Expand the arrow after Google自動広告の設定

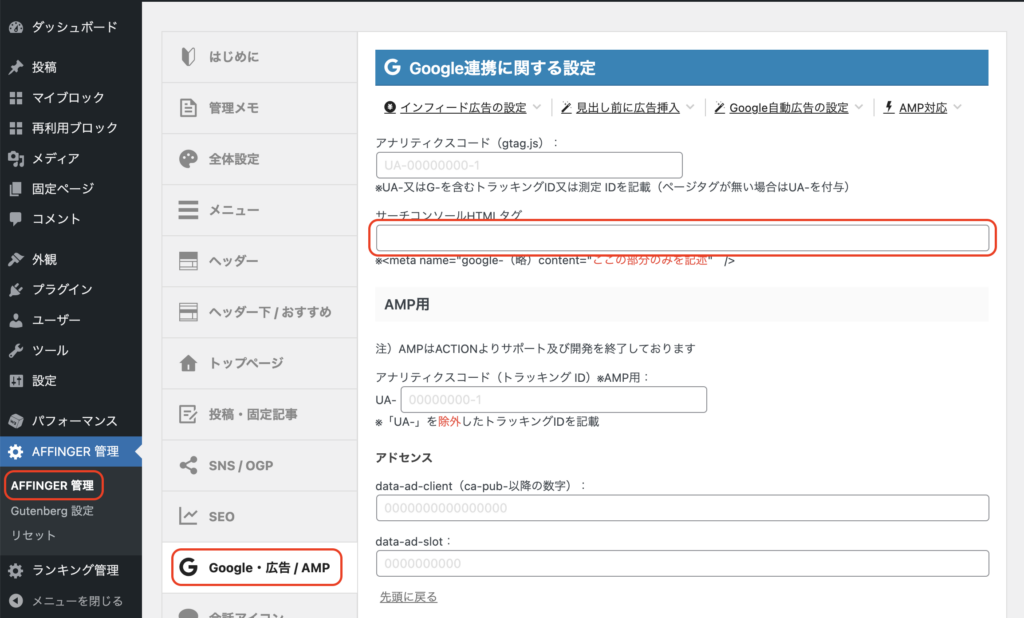click(x=859, y=107)
